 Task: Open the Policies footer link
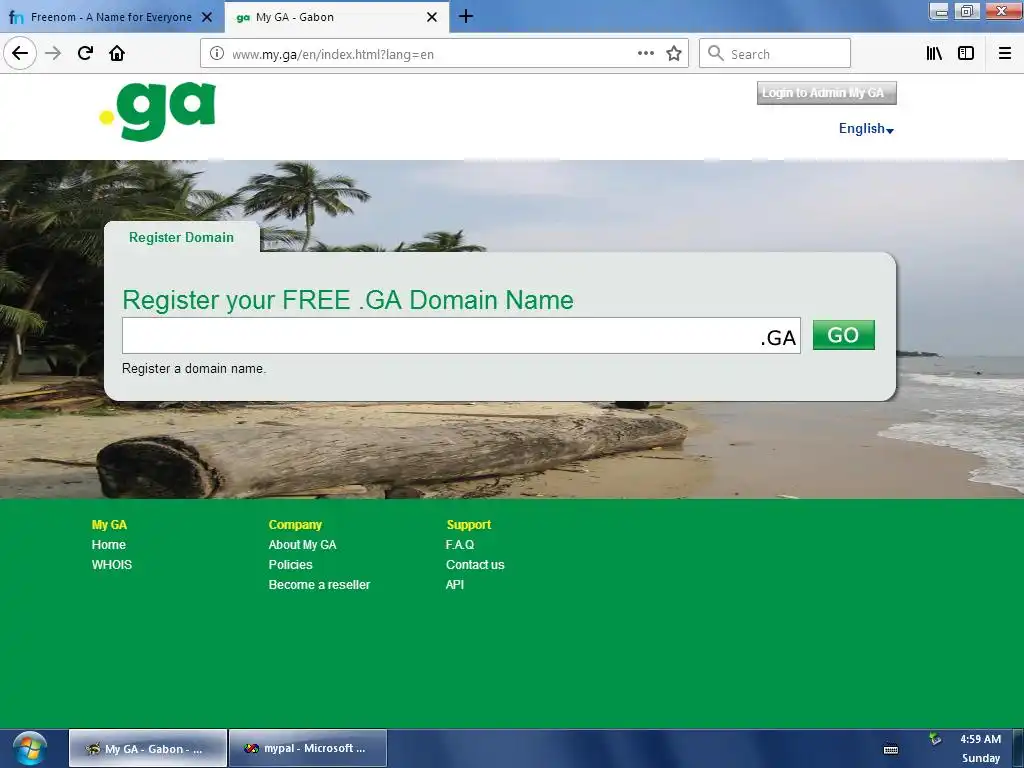point(291,565)
